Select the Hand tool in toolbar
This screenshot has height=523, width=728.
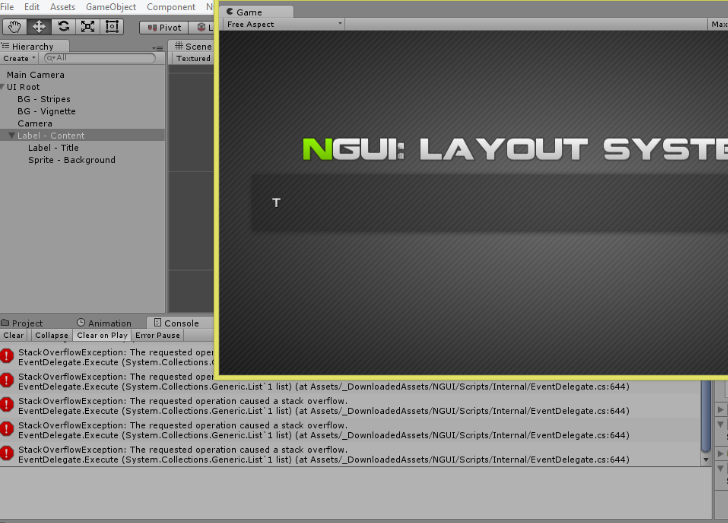coord(14,27)
